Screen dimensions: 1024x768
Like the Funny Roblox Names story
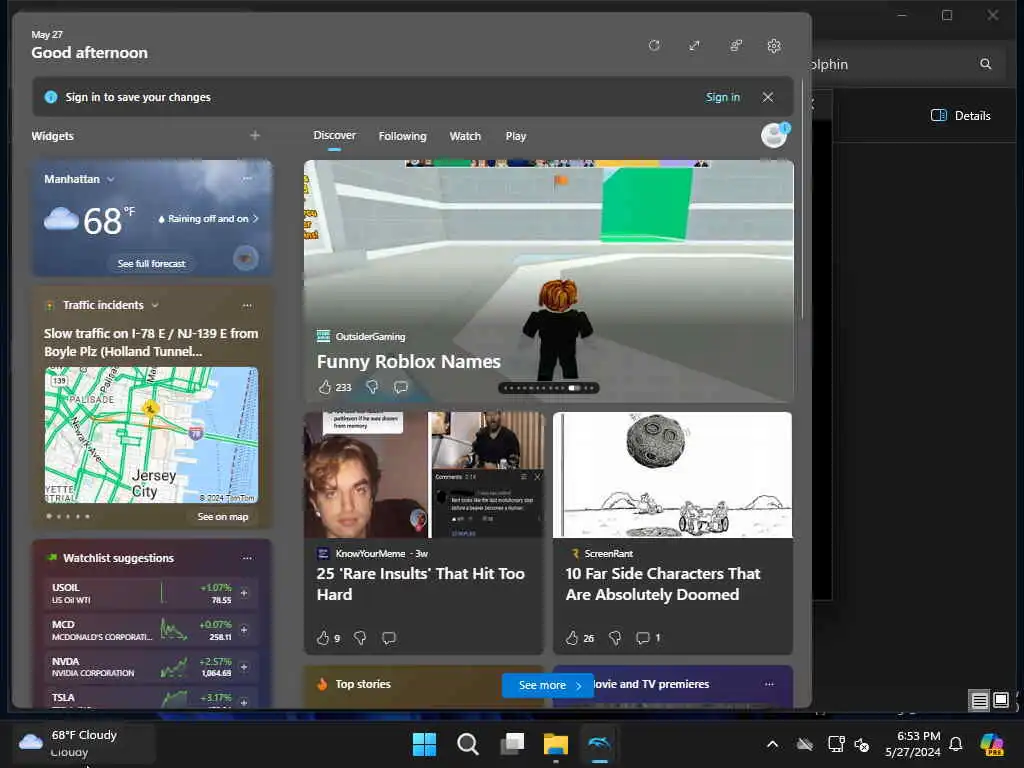[x=325, y=387]
